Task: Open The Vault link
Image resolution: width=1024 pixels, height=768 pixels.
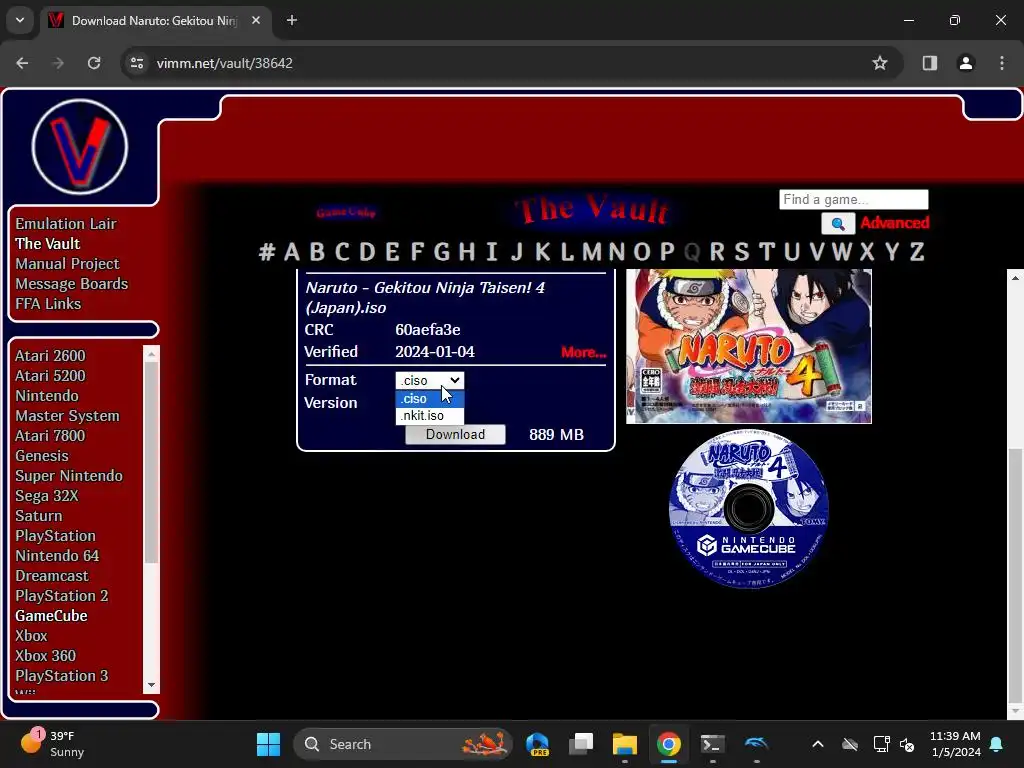Action: (x=48, y=244)
